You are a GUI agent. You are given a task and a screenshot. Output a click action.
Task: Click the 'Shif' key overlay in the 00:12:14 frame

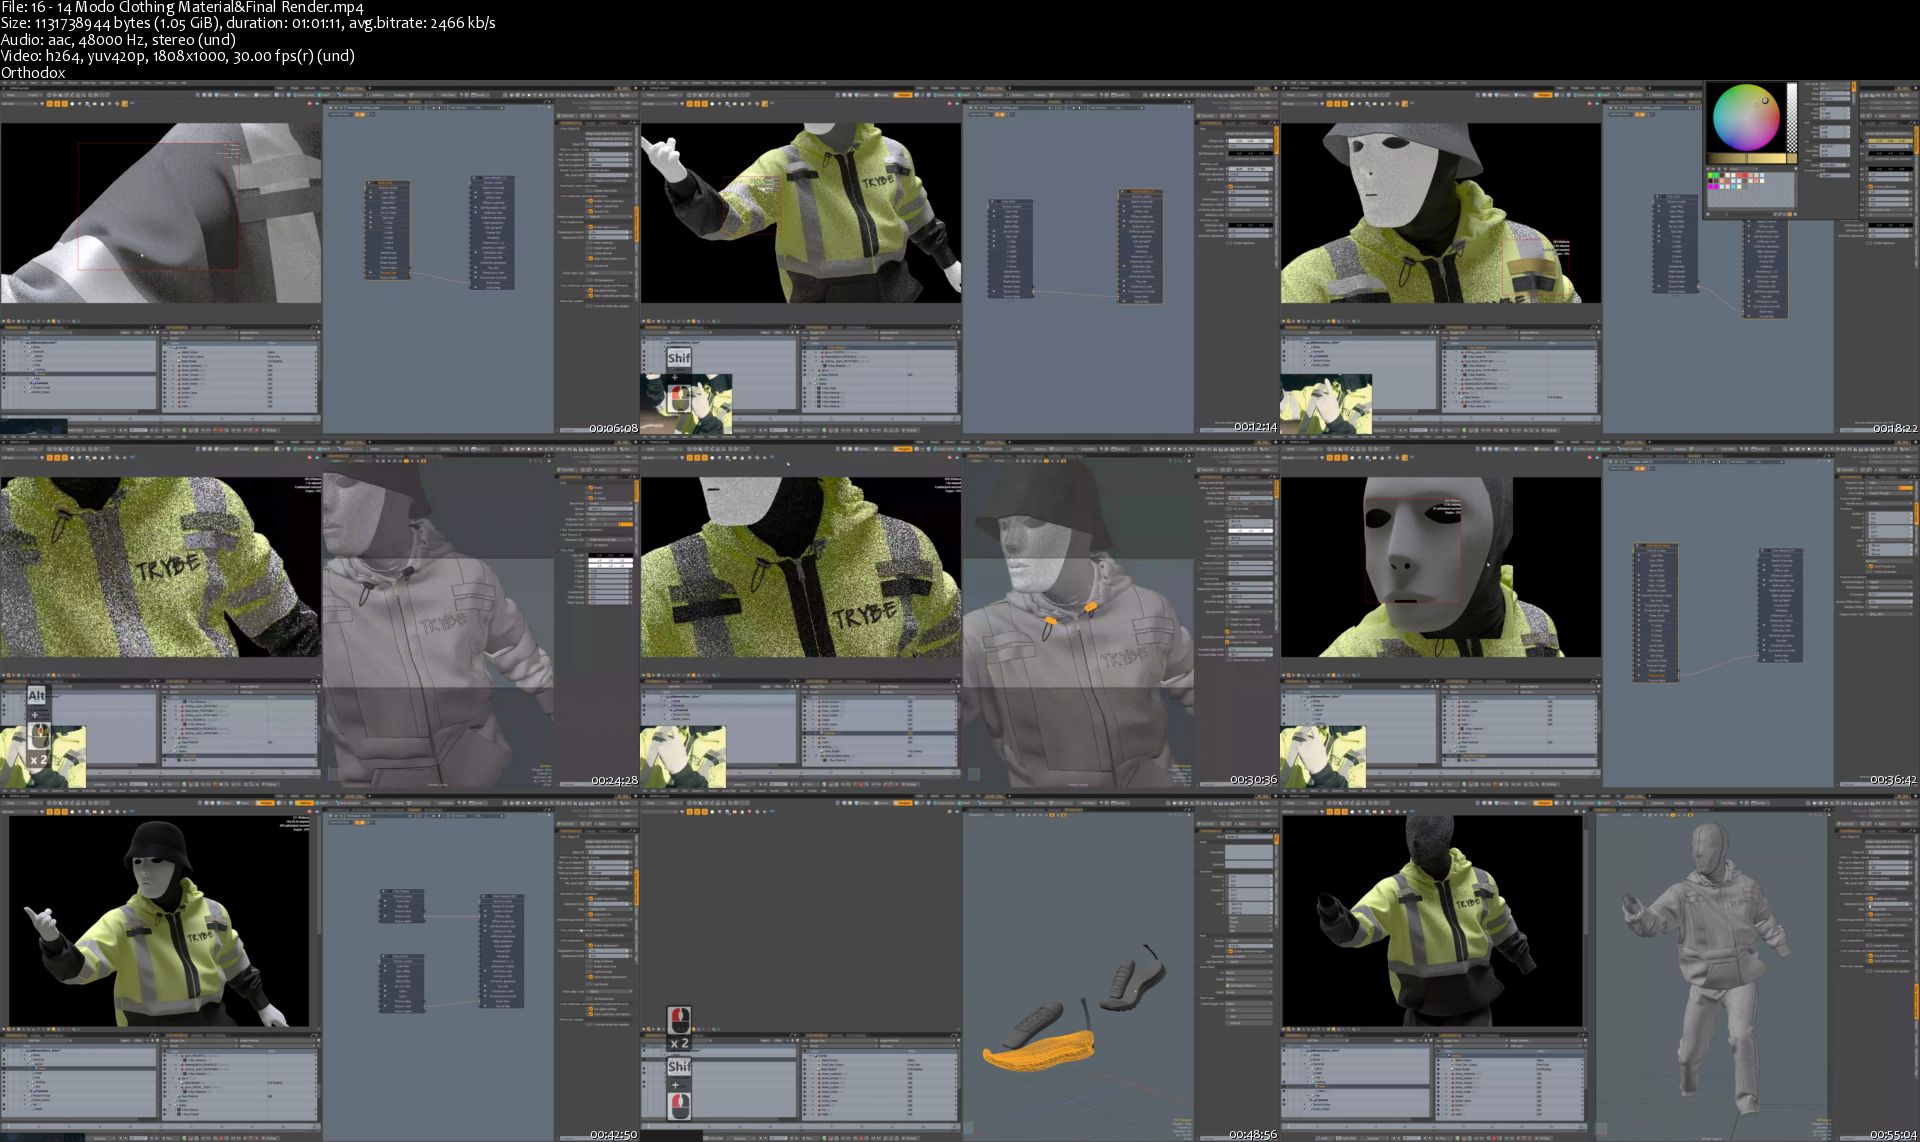679,358
